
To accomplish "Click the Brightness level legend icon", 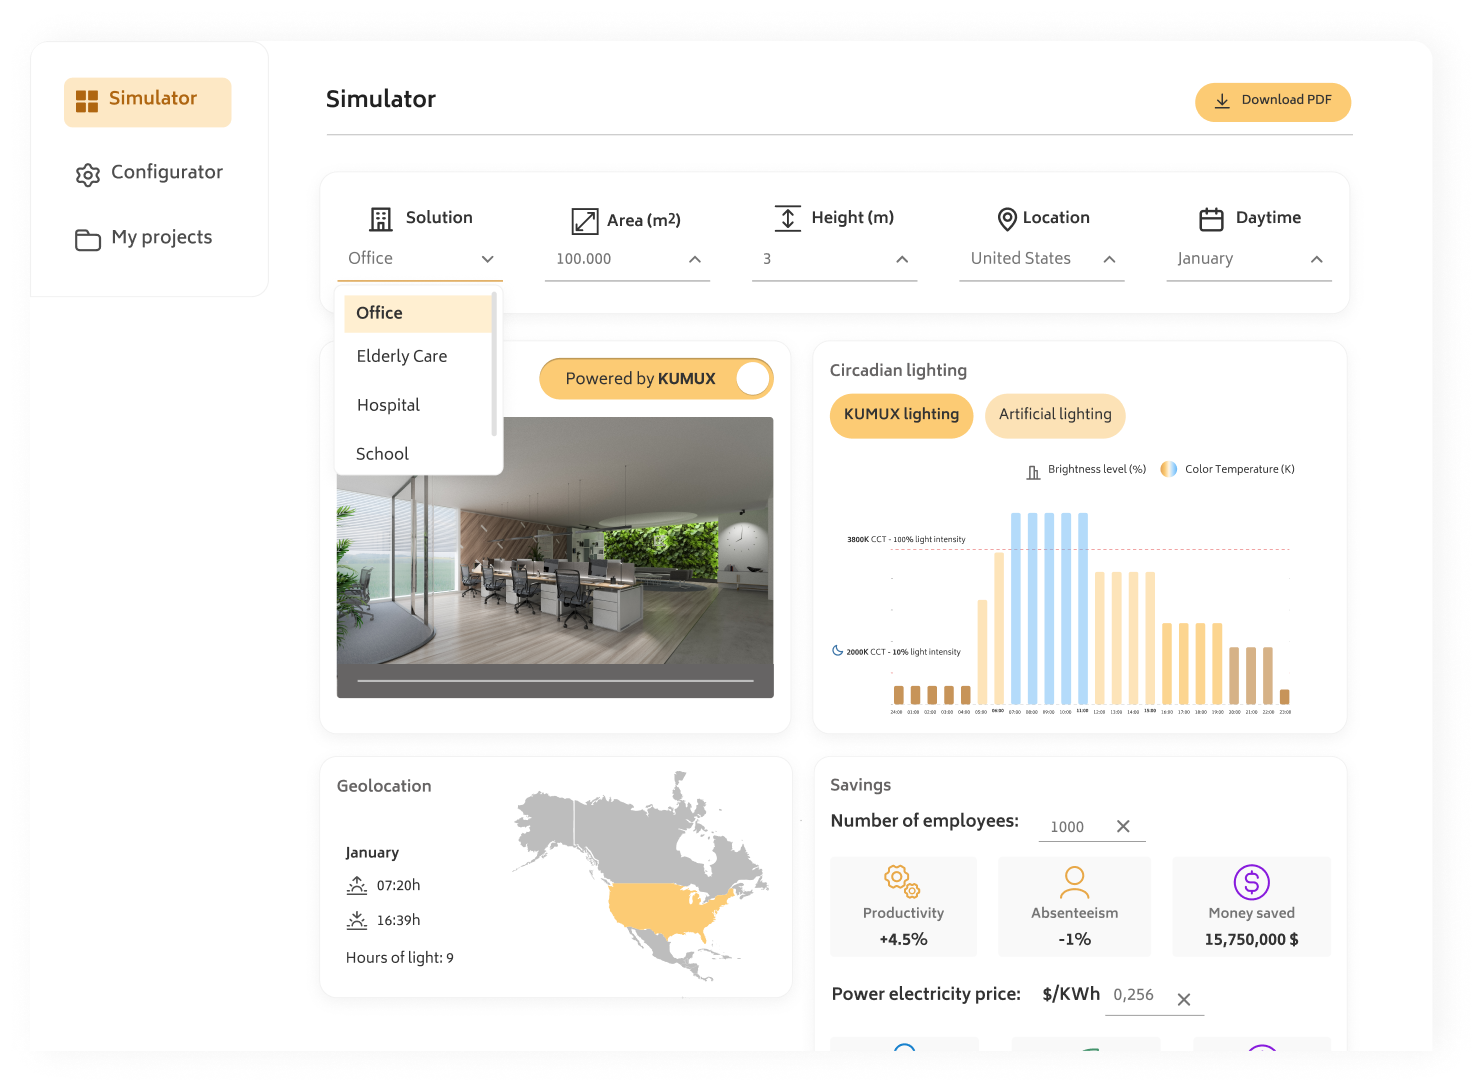I will click(1033, 471).
